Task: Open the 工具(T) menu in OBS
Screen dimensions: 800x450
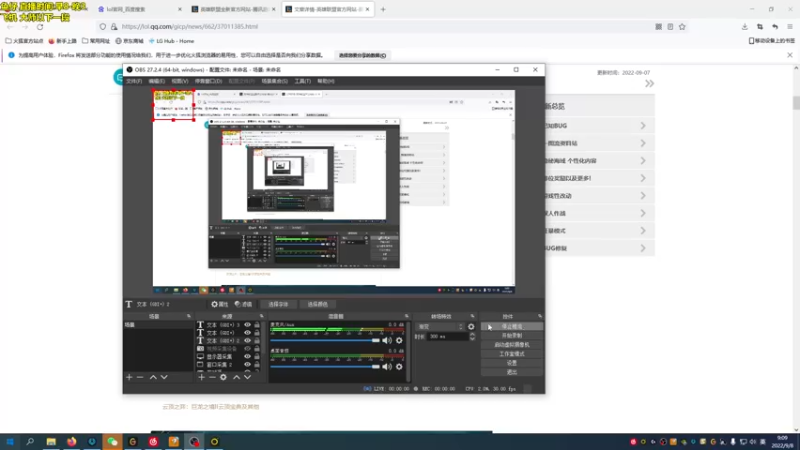Action: (303, 81)
